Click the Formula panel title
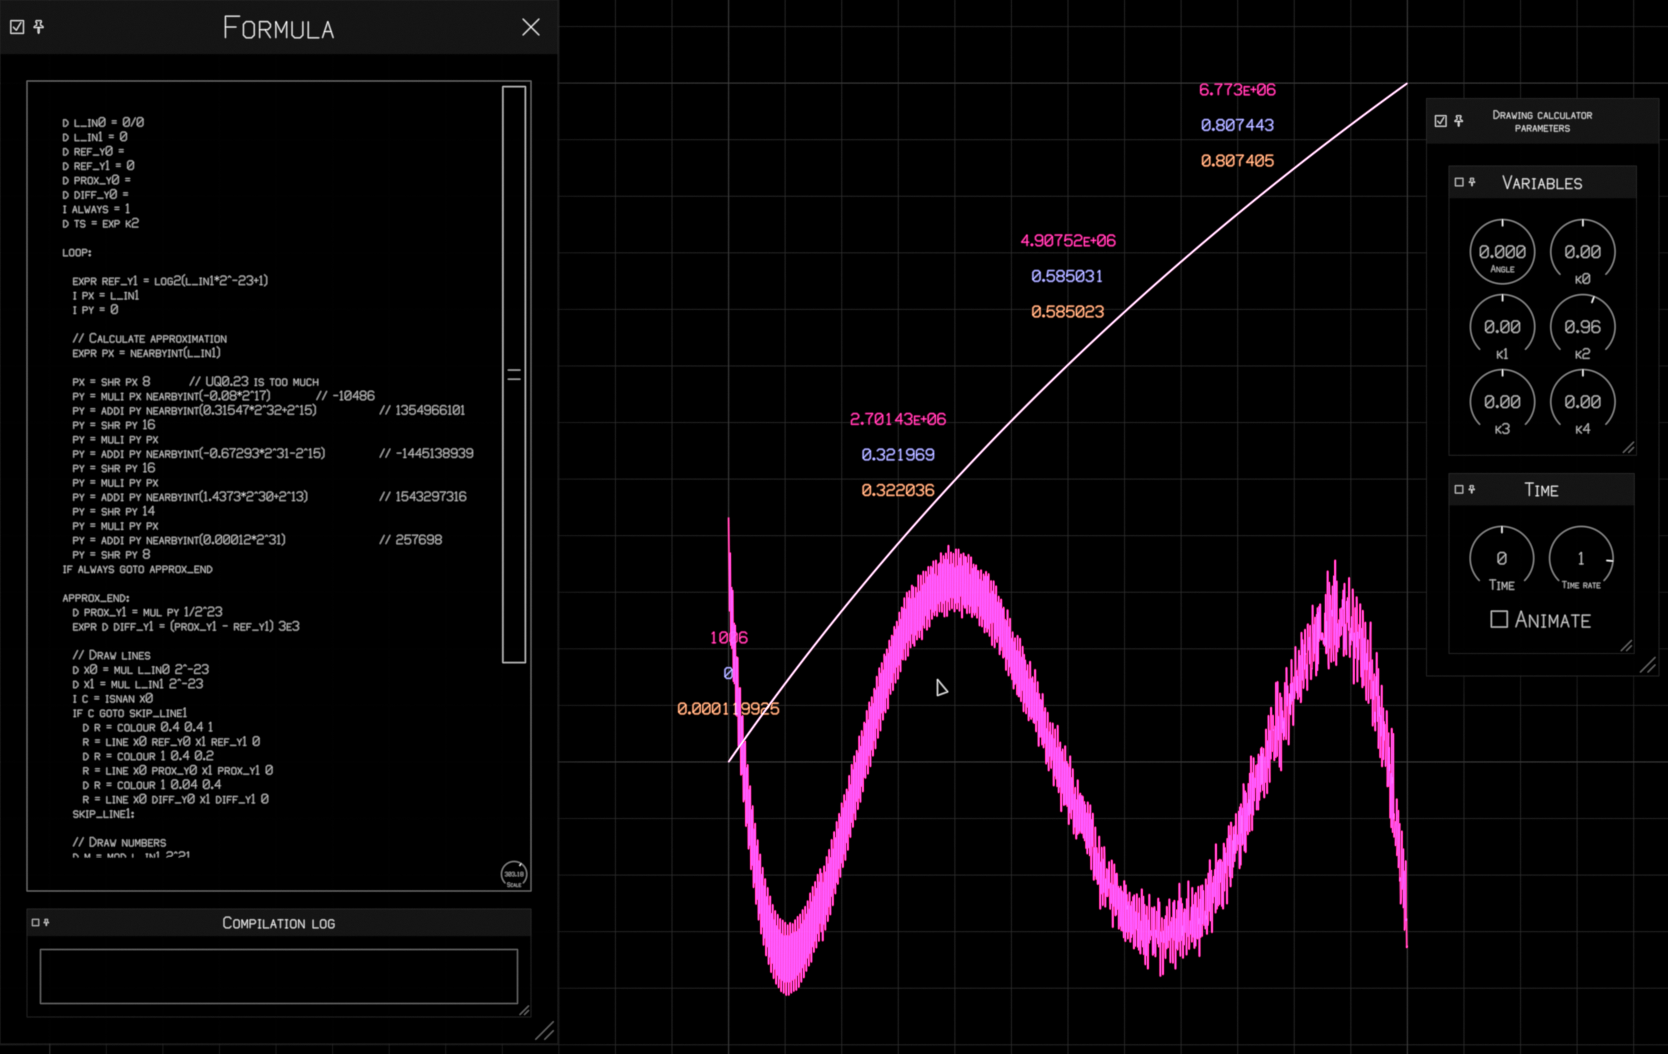Image resolution: width=1668 pixels, height=1054 pixels. [278, 28]
